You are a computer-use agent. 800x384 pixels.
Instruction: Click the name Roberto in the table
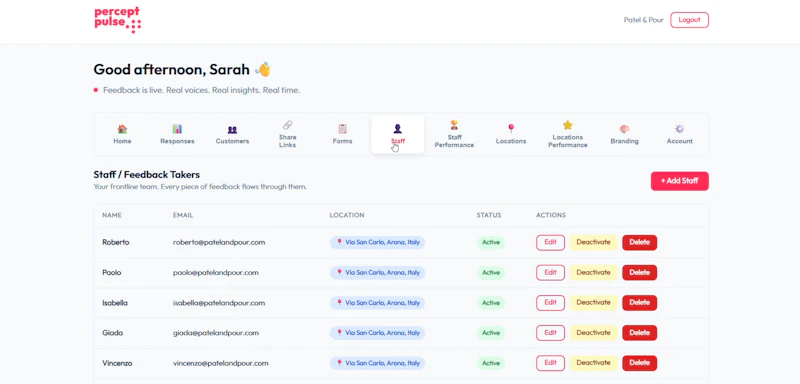pos(116,242)
